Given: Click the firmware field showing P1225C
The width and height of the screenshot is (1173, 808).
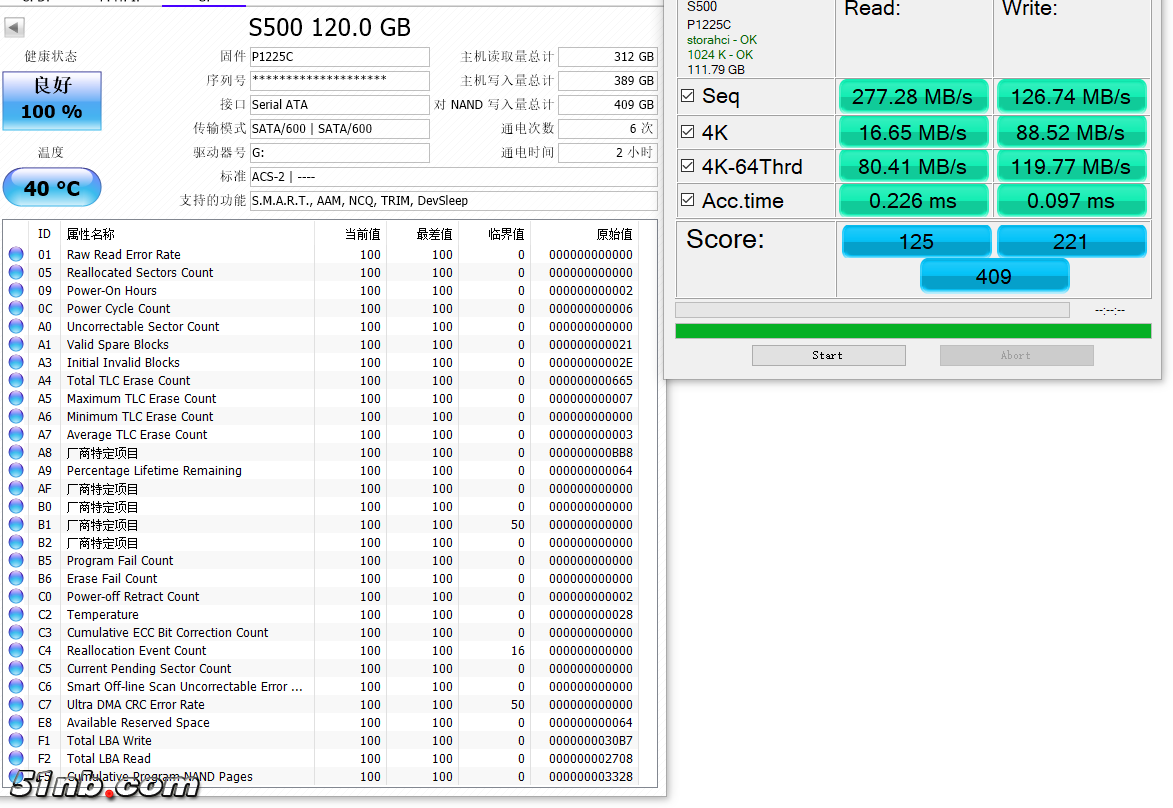Looking at the screenshot, I should [339, 57].
